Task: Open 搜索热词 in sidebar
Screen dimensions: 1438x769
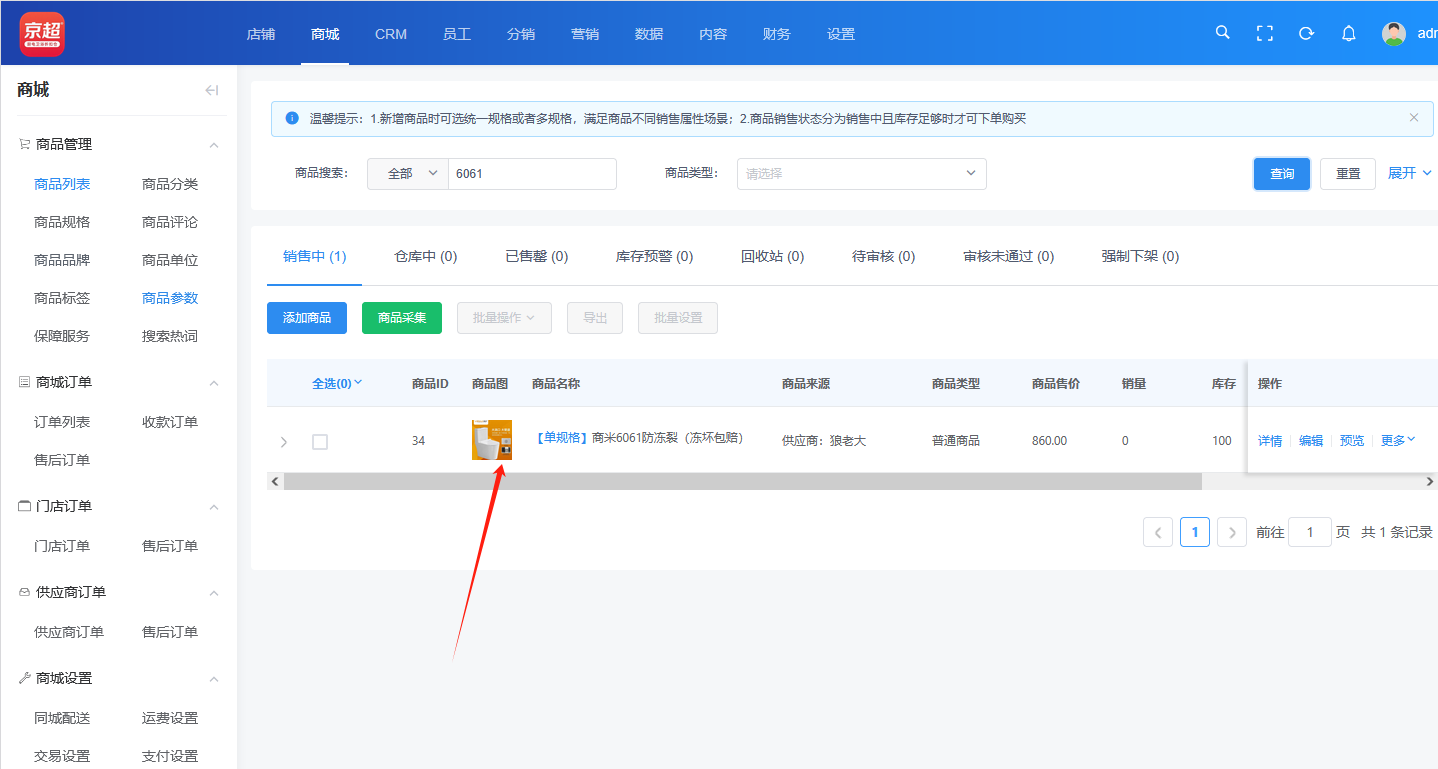Action: pos(170,336)
